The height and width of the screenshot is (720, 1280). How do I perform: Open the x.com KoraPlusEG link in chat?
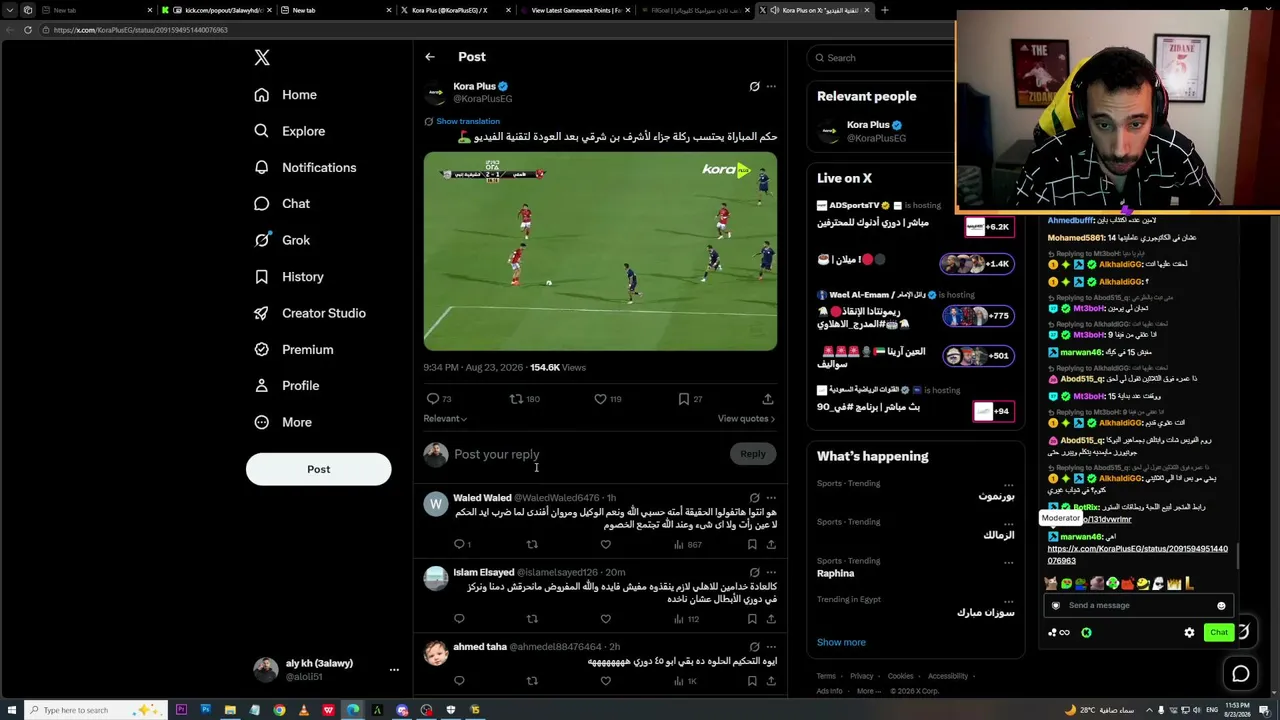pos(1138,555)
